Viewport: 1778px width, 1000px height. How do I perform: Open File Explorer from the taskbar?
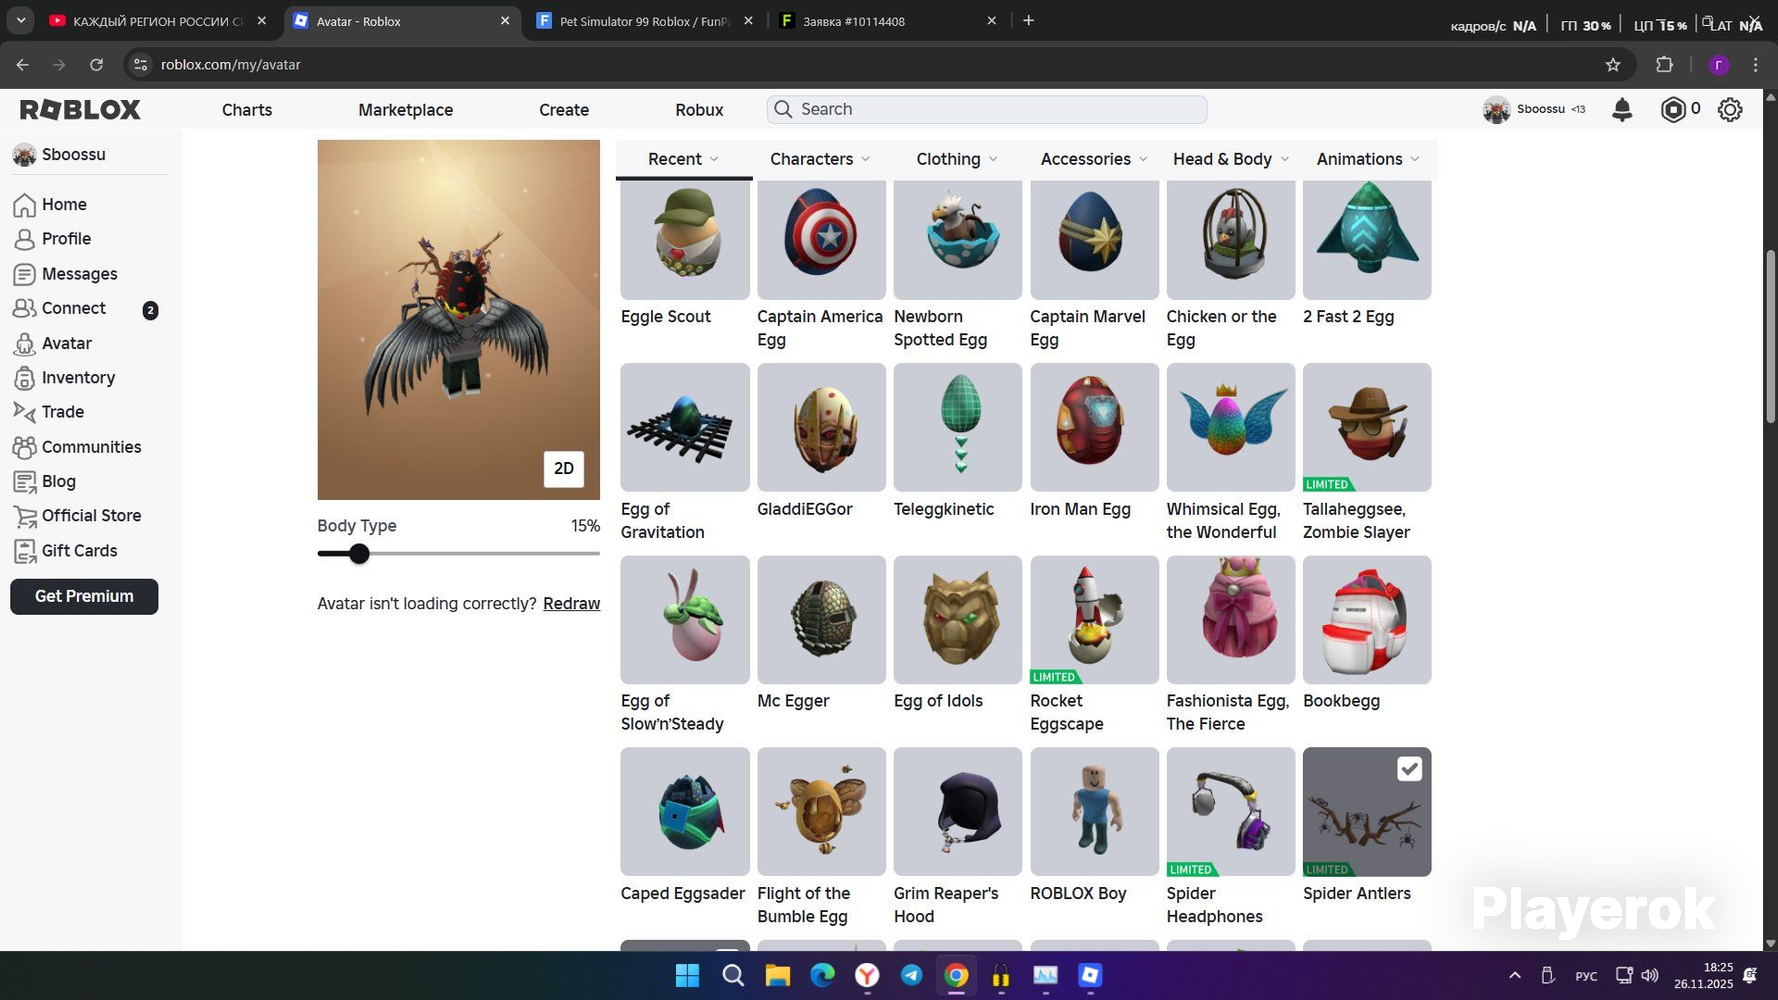777,976
